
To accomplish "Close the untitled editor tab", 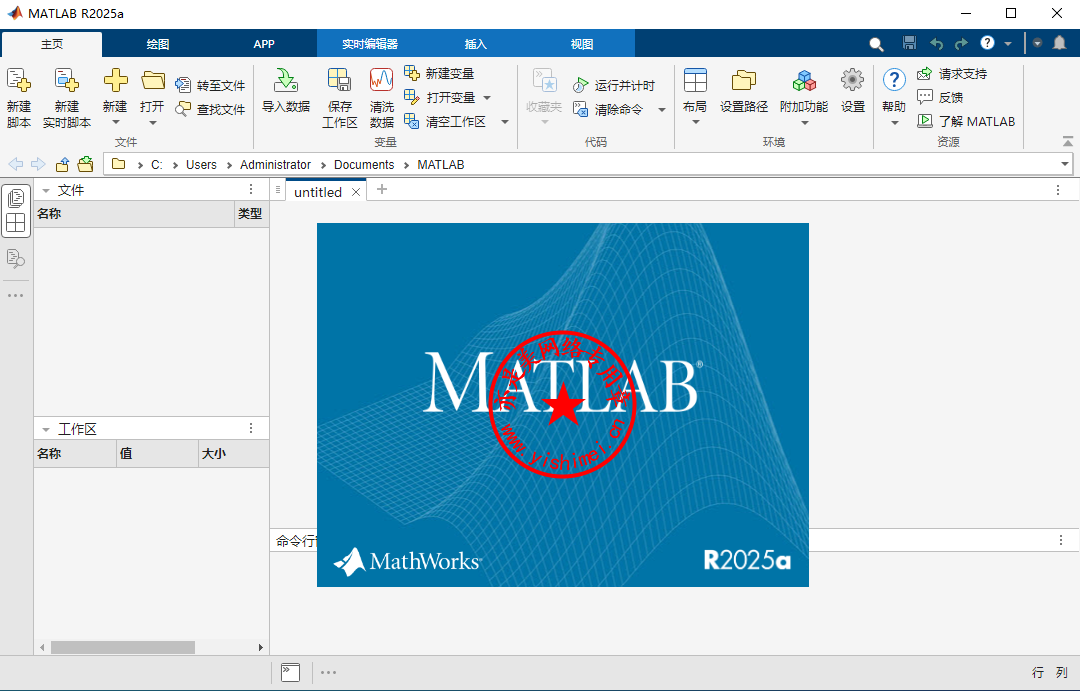I will pos(356,192).
